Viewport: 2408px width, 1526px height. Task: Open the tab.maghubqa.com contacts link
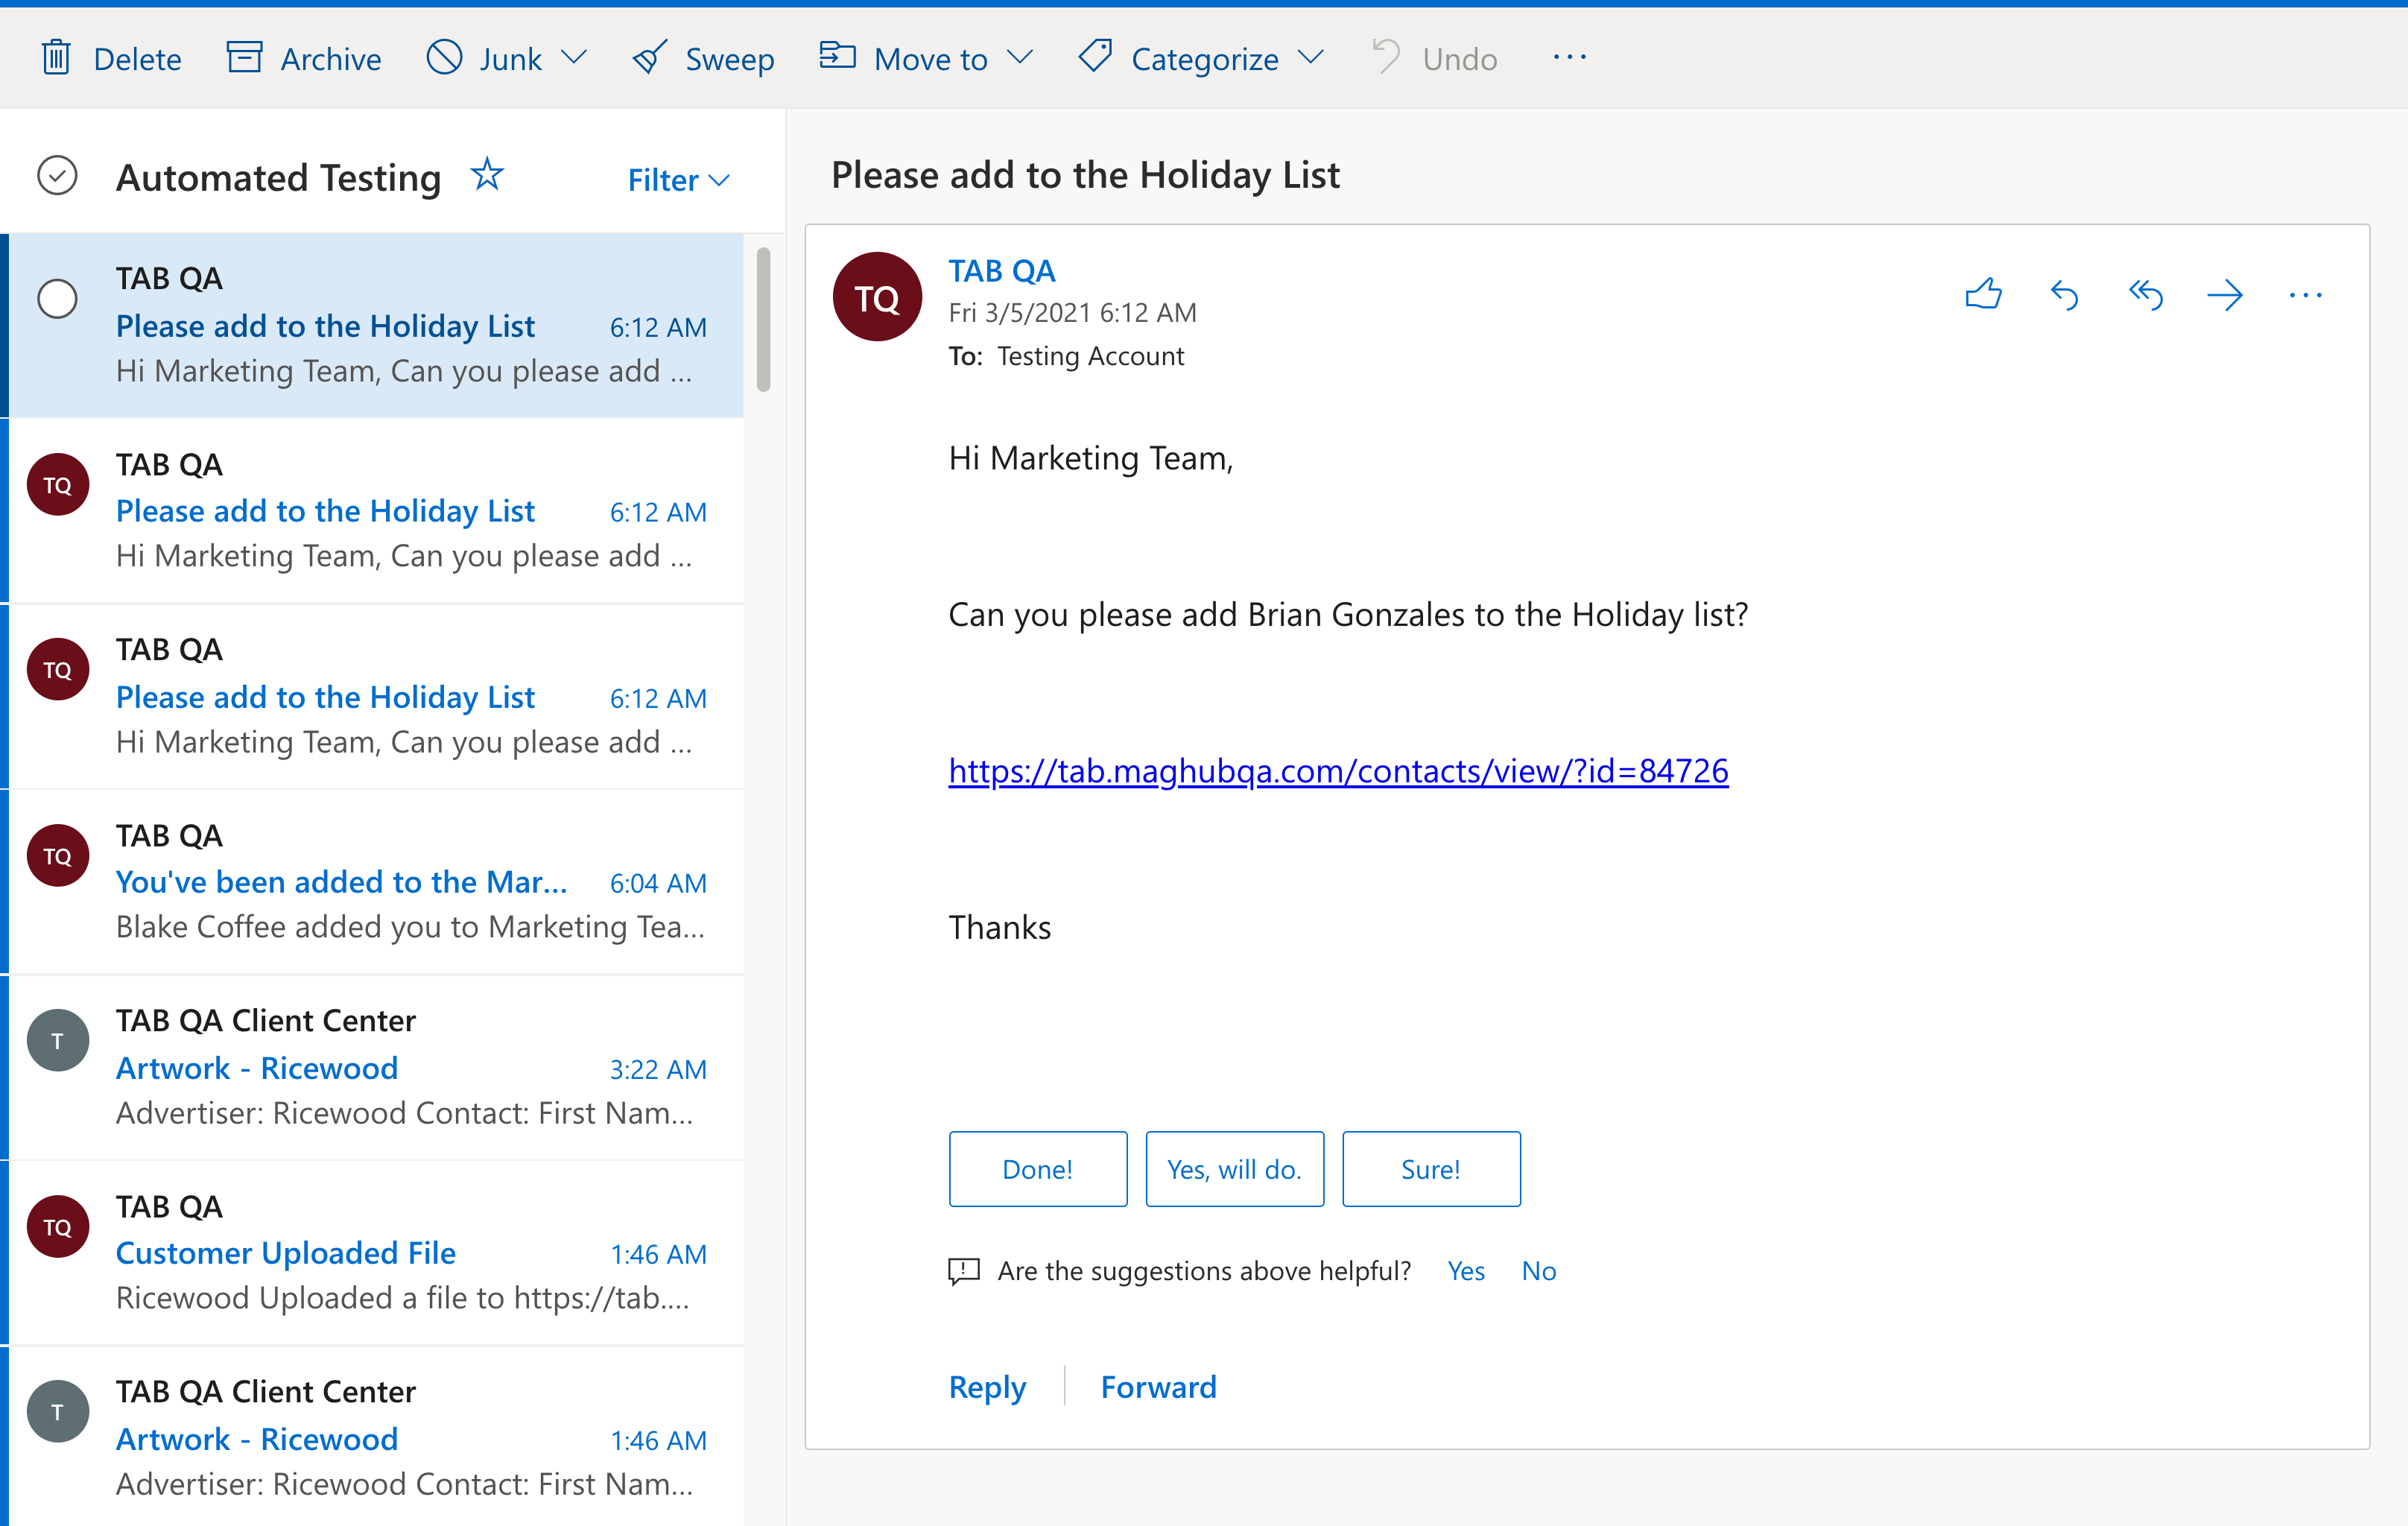click(1338, 771)
